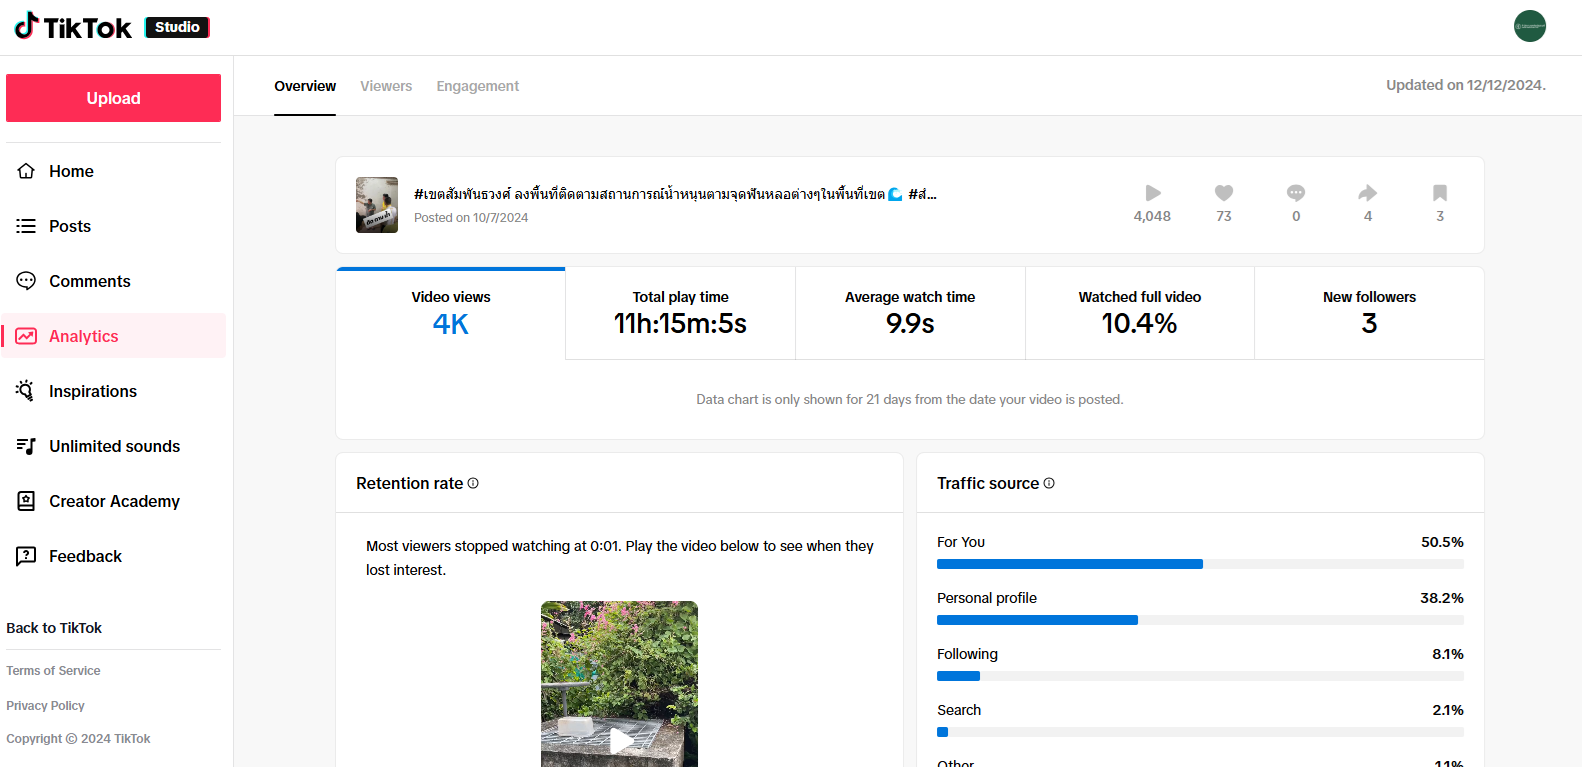This screenshot has height=767, width=1582.
Task: Click the likes heart icon
Action: (1223, 193)
